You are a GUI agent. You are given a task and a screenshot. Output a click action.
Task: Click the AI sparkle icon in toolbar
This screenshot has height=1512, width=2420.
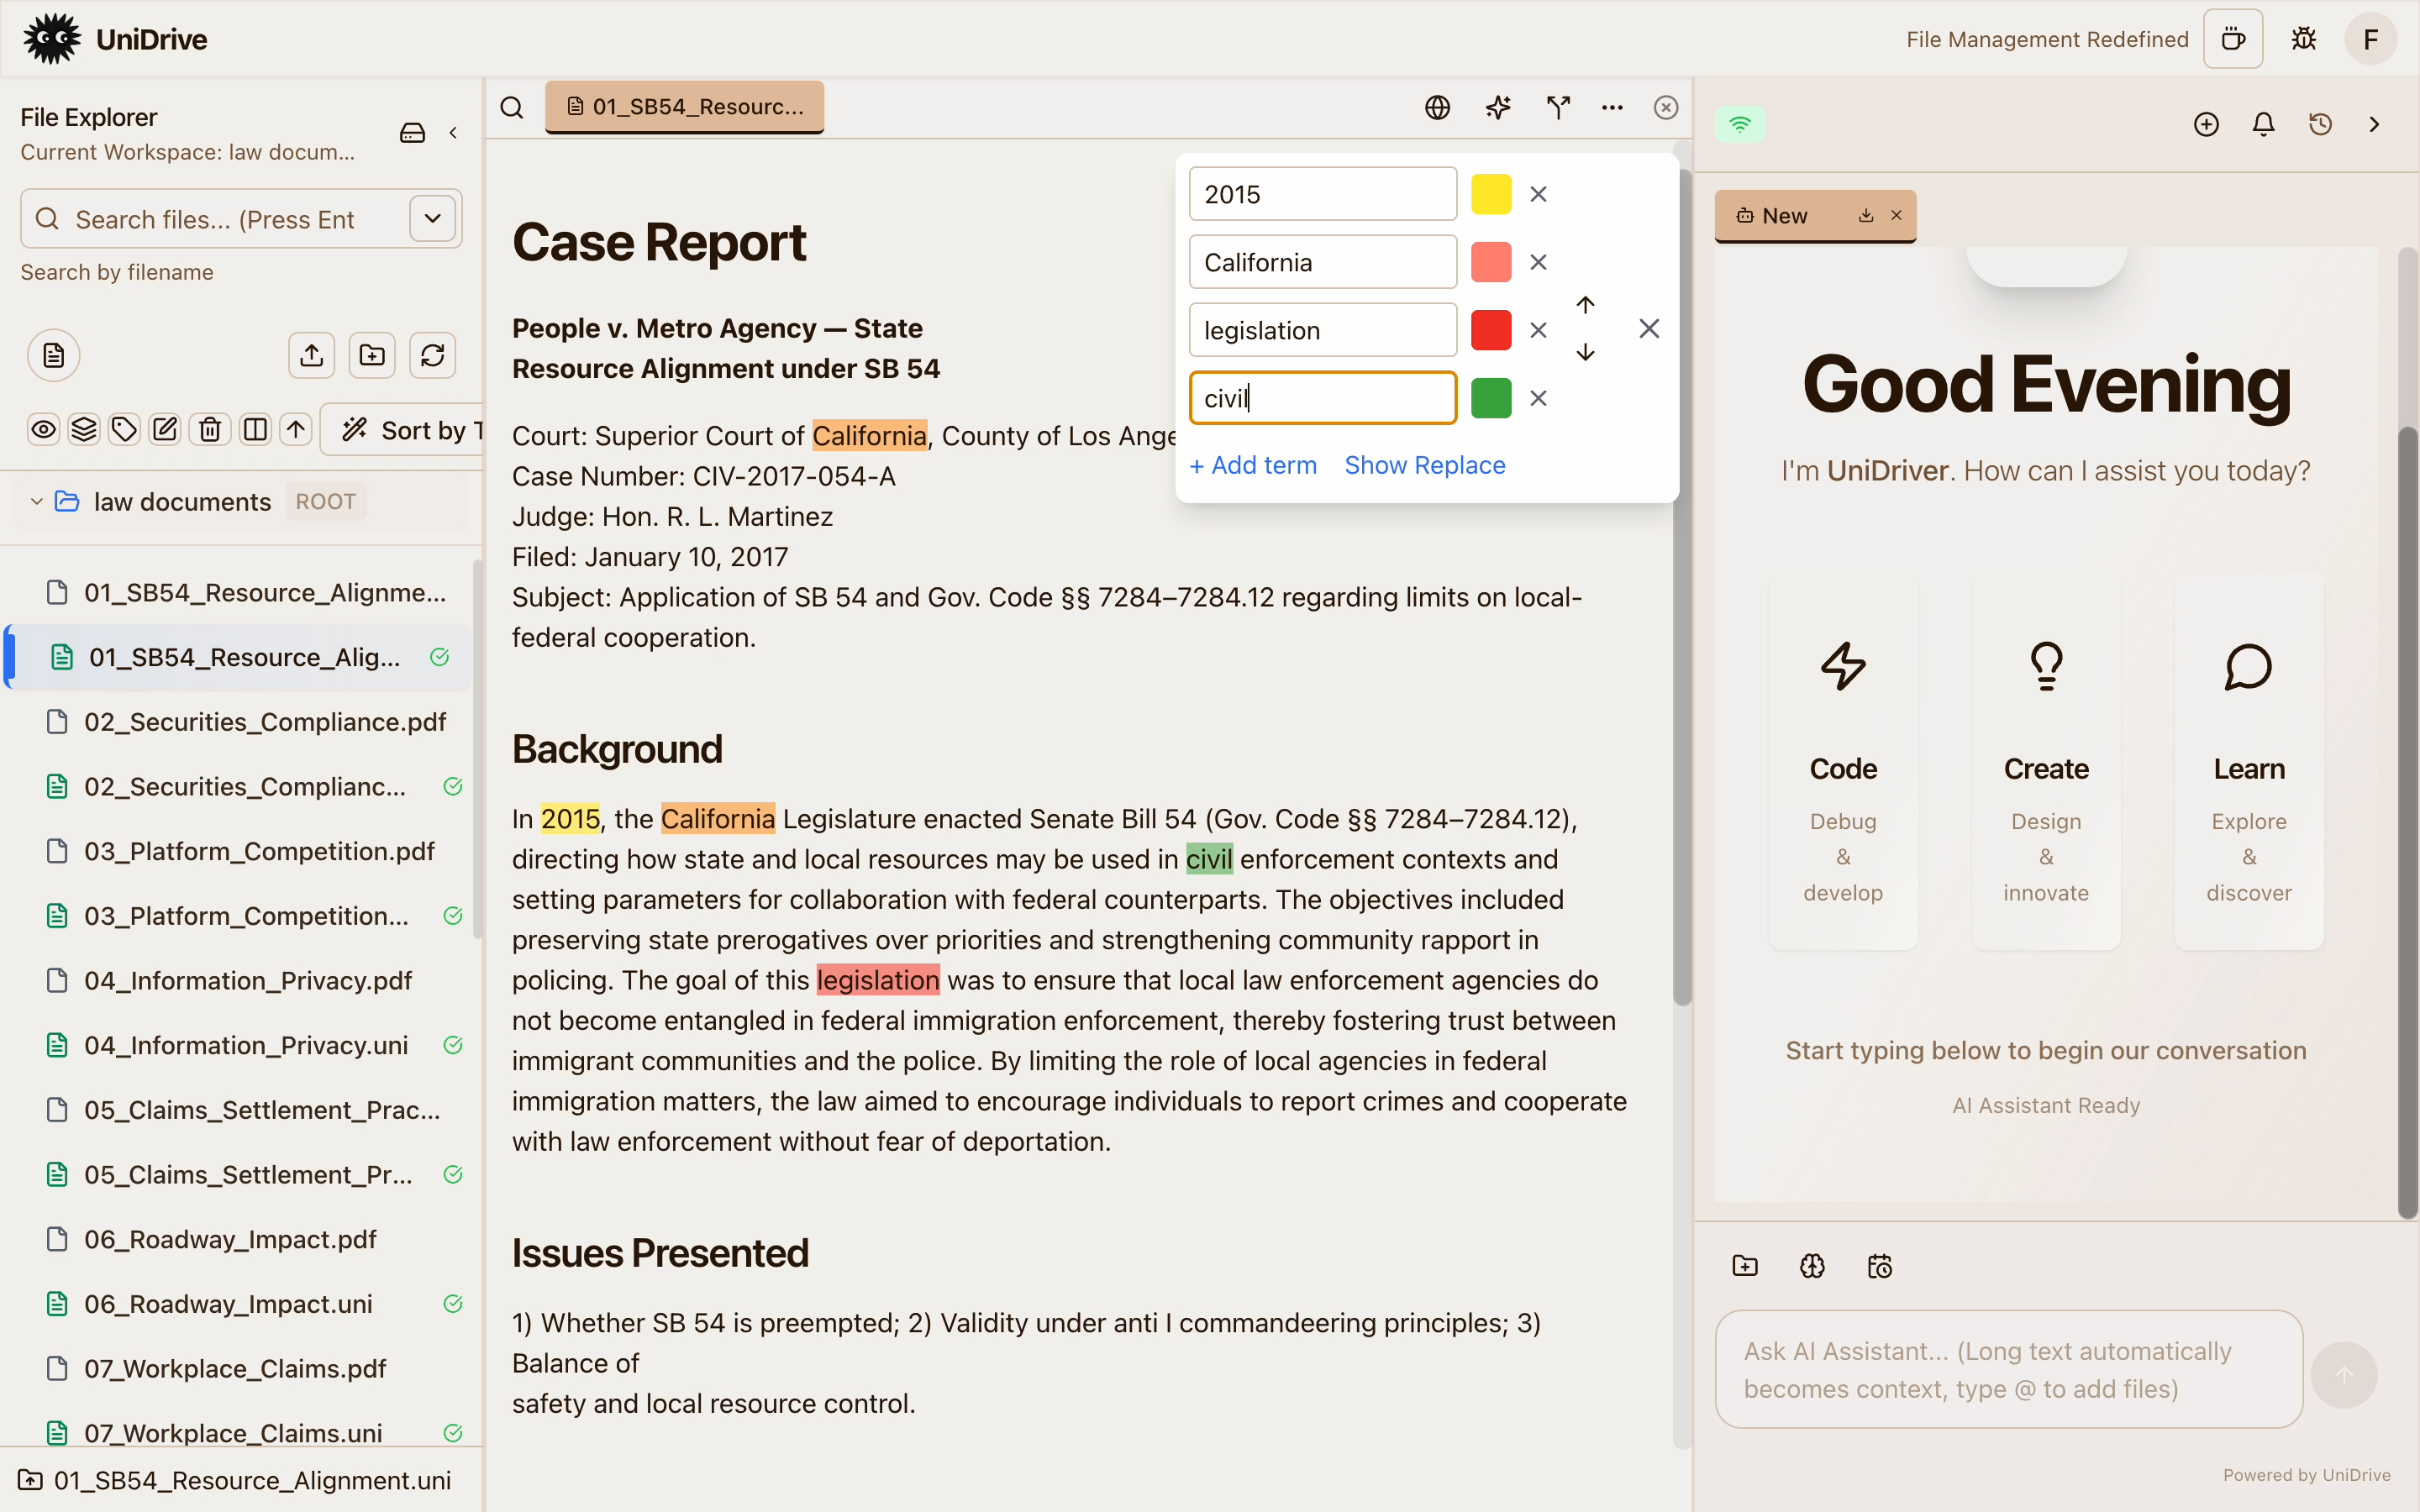(1497, 107)
